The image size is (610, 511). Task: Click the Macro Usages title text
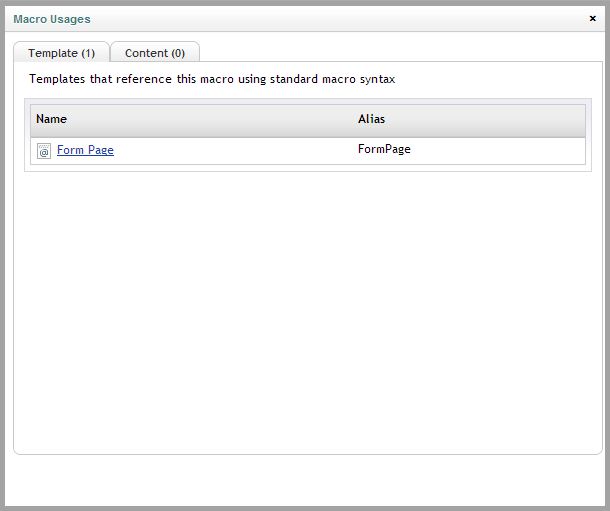52,19
